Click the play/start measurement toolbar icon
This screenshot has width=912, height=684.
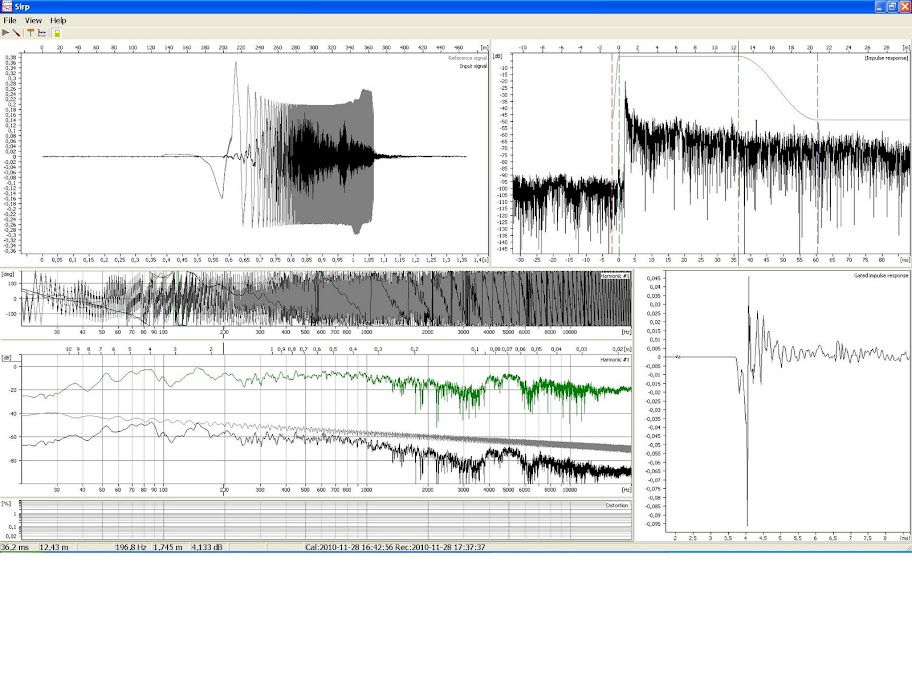(6, 33)
